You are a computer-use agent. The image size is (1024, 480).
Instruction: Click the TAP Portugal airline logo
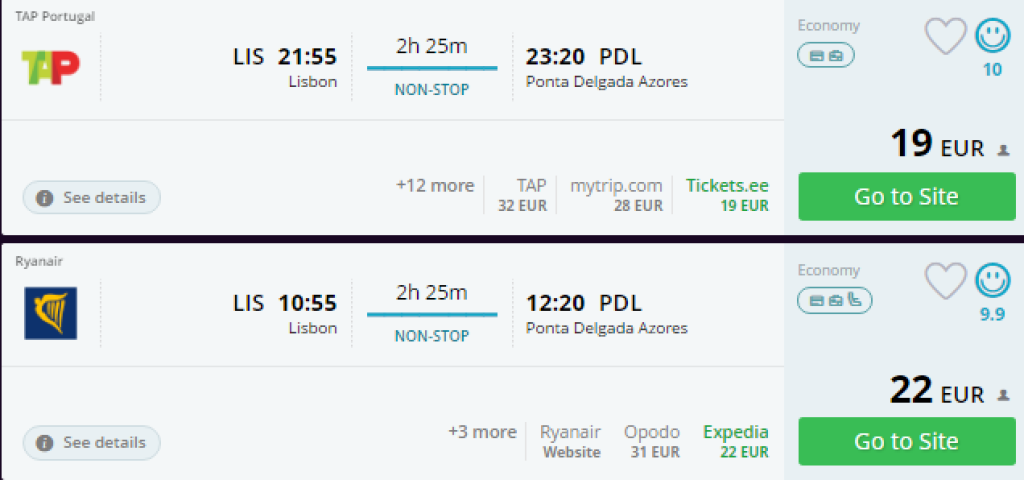[x=50, y=67]
